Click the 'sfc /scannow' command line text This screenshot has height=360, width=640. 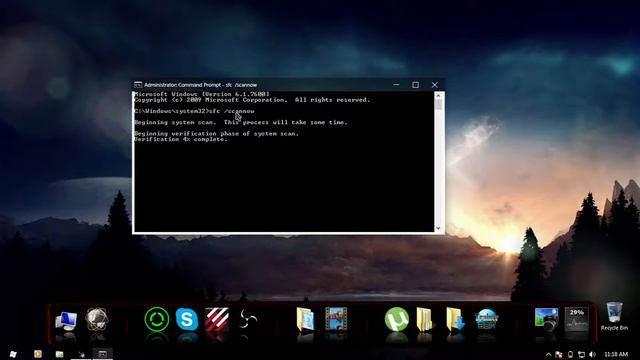pos(231,111)
